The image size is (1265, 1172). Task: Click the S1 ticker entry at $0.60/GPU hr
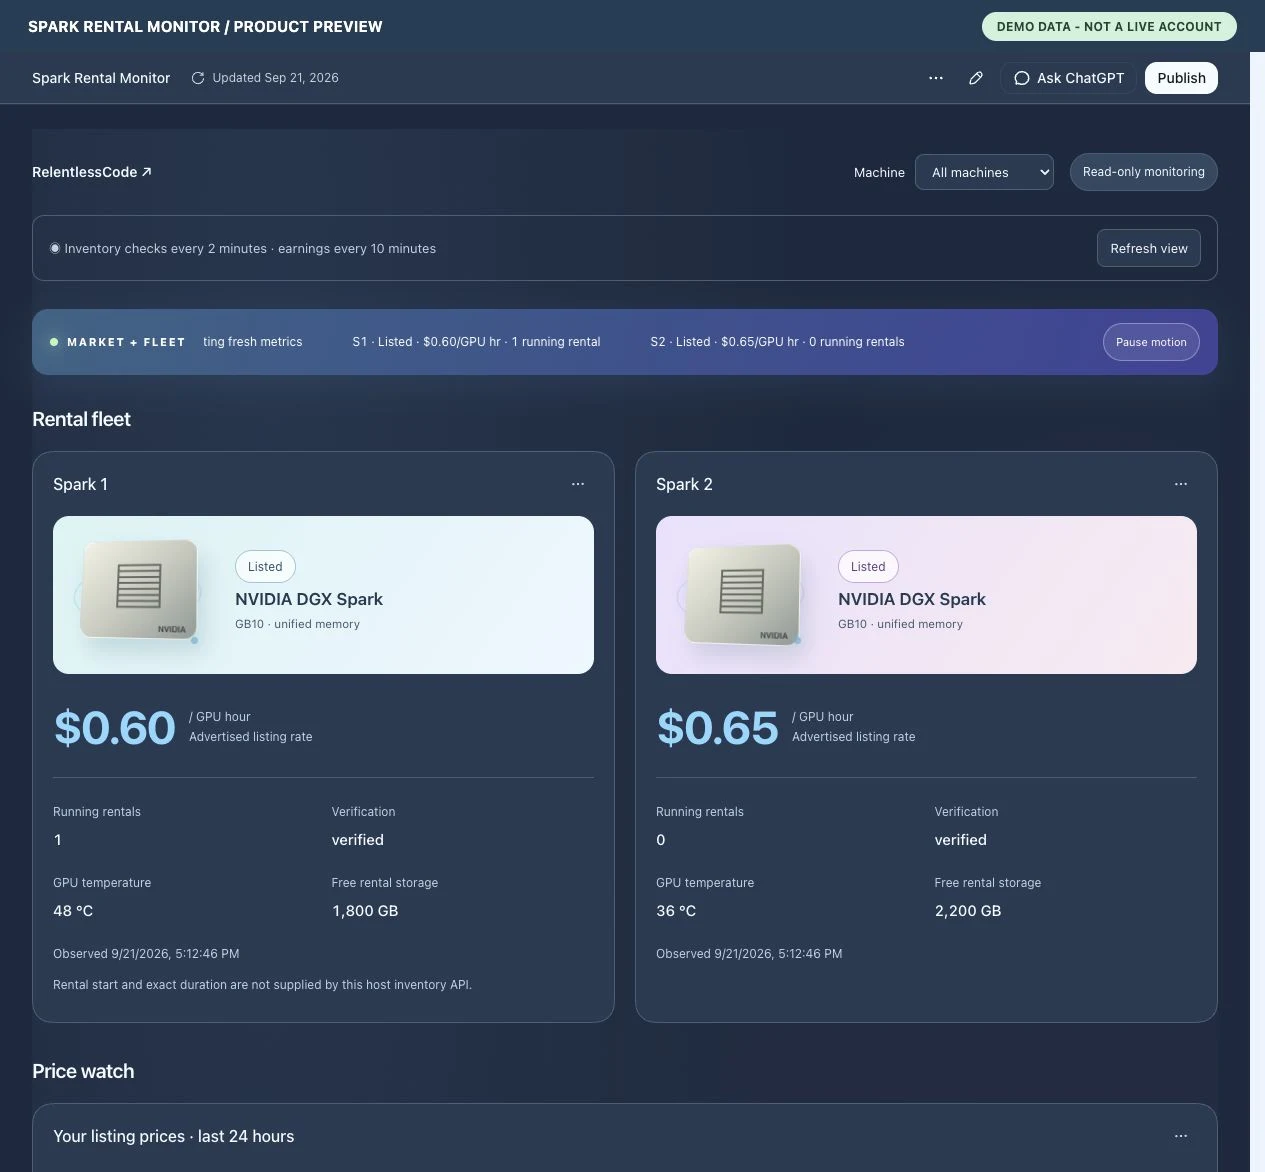pos(476,342)
